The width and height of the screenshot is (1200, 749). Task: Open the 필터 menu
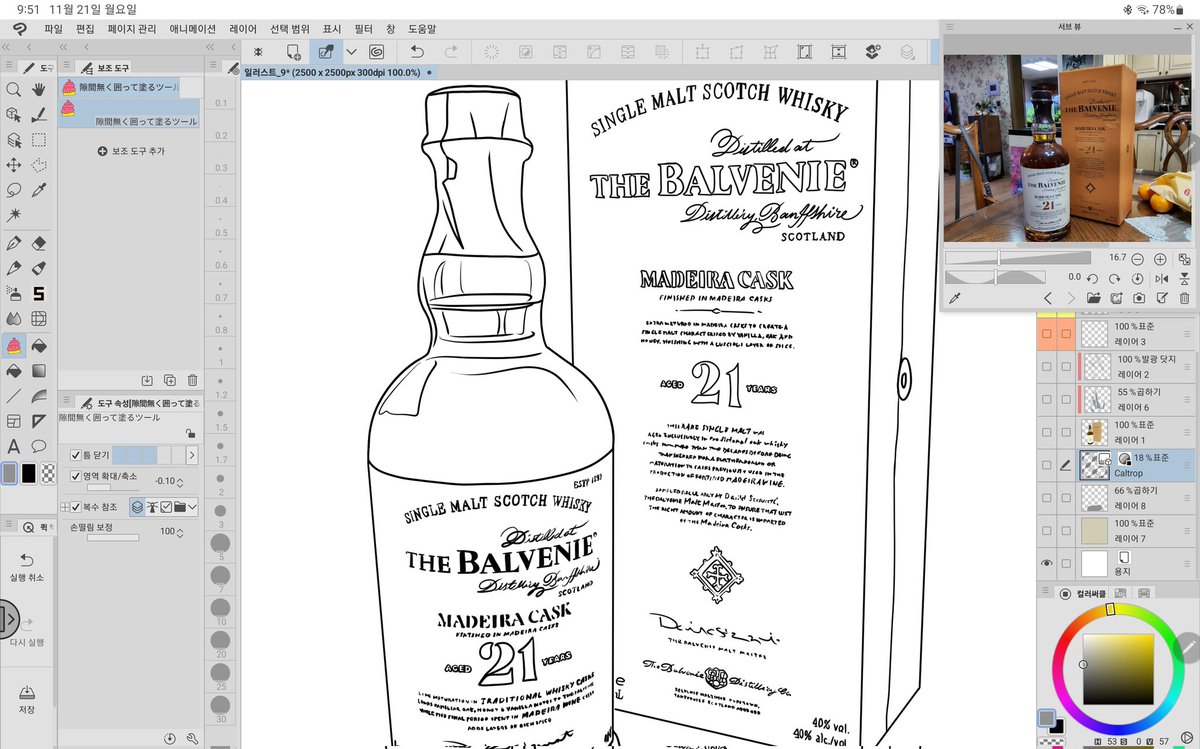pyautogui.click(x=363, y=29)
